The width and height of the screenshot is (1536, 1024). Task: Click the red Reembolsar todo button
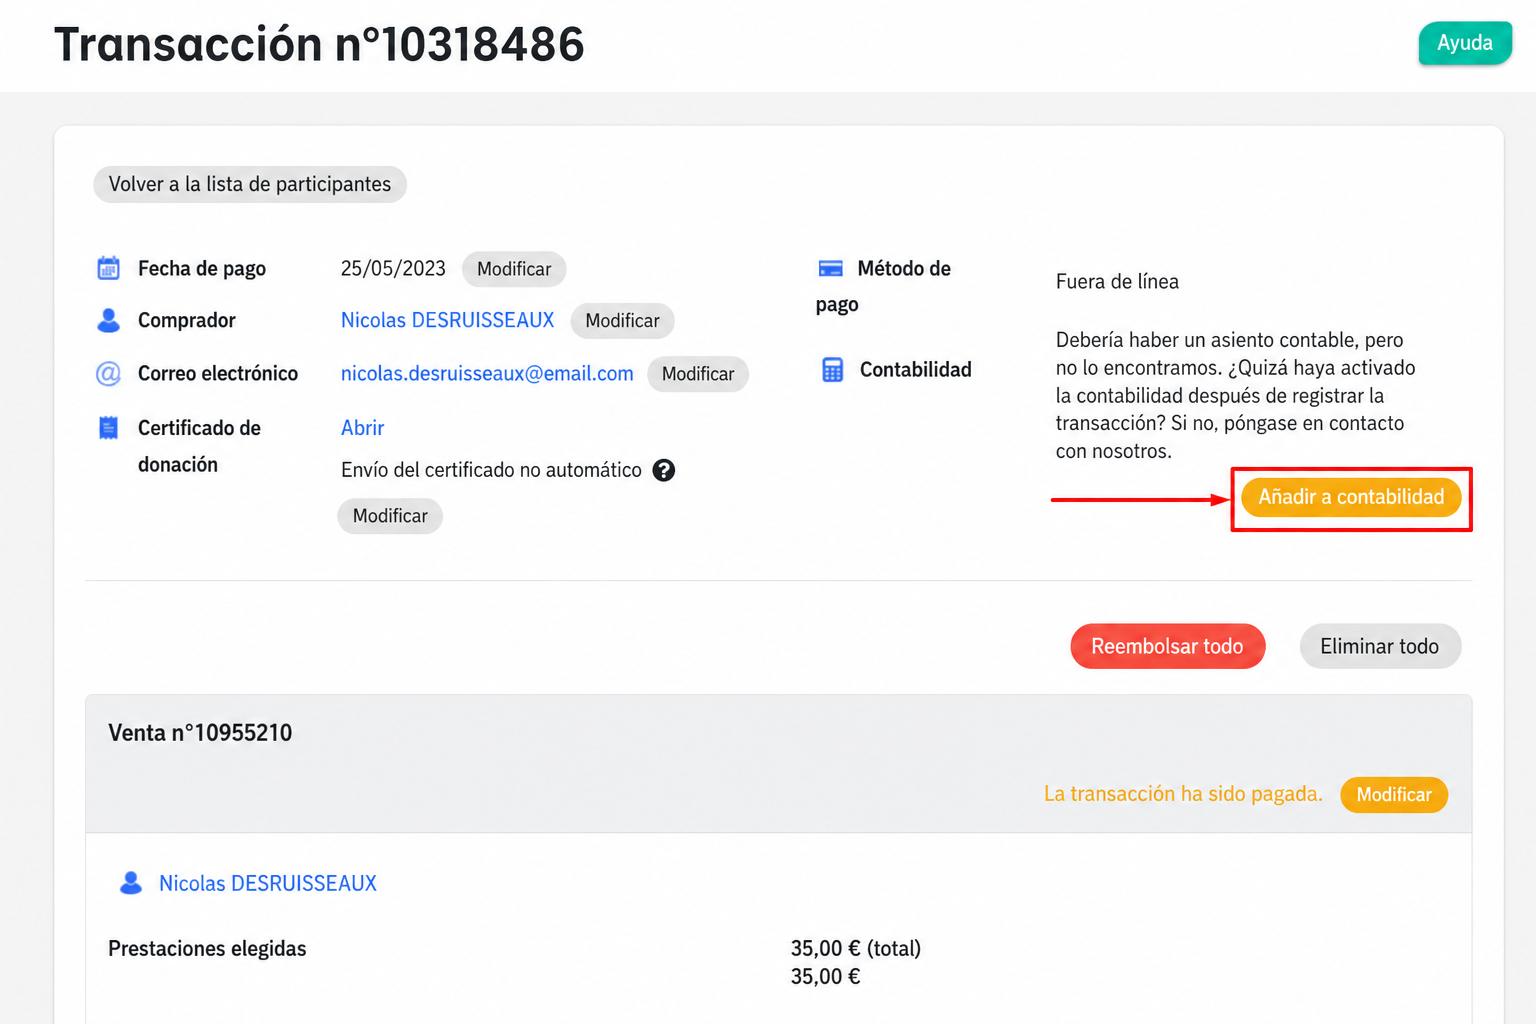coord(1167,646)
